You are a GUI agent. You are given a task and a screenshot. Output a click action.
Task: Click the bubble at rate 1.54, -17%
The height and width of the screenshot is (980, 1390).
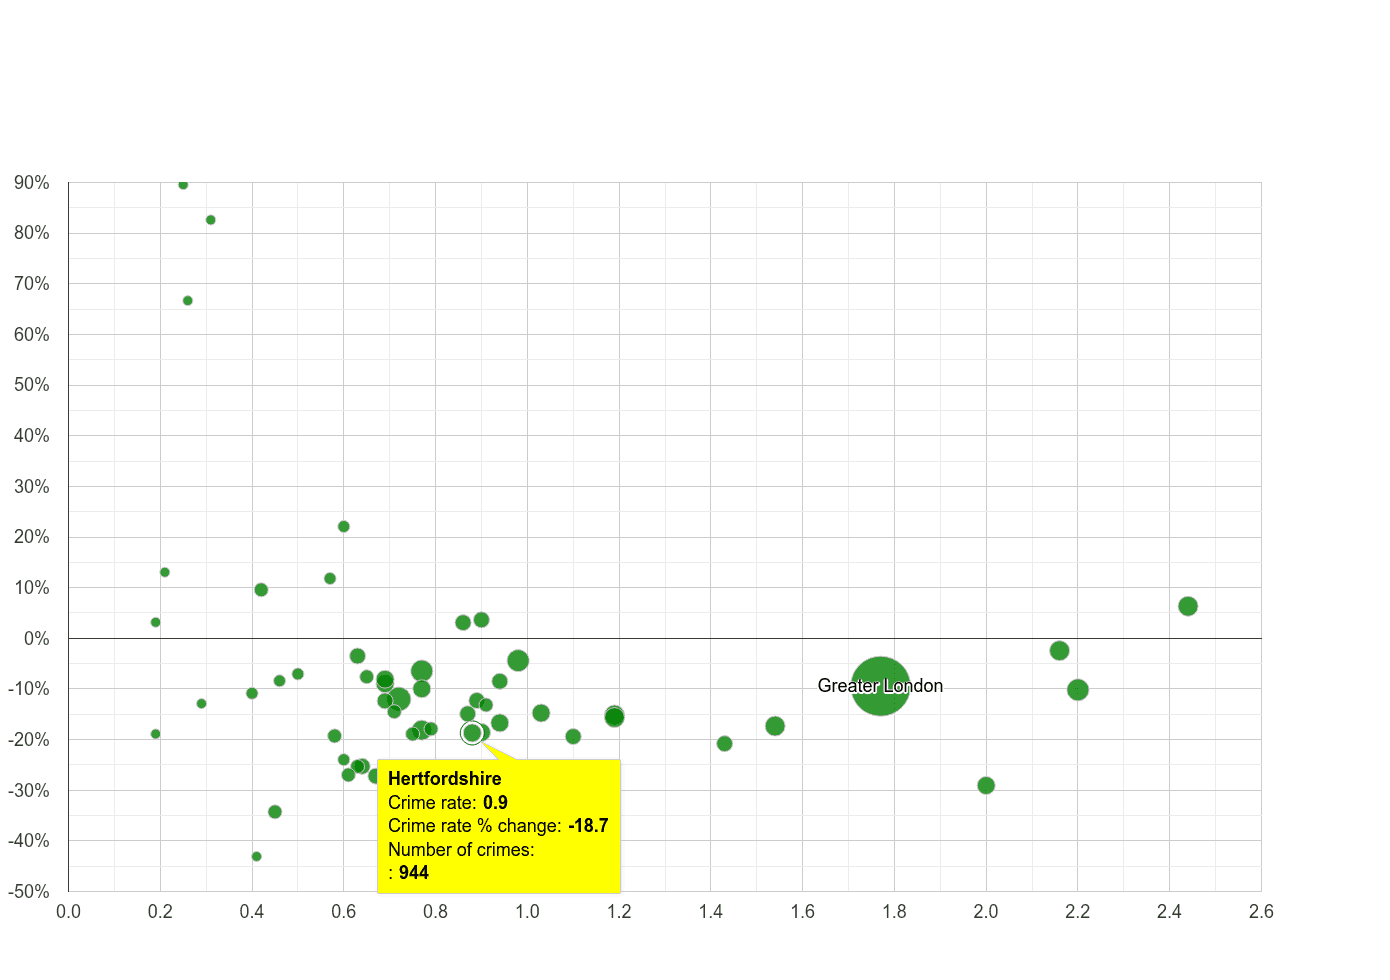(775, 726)
